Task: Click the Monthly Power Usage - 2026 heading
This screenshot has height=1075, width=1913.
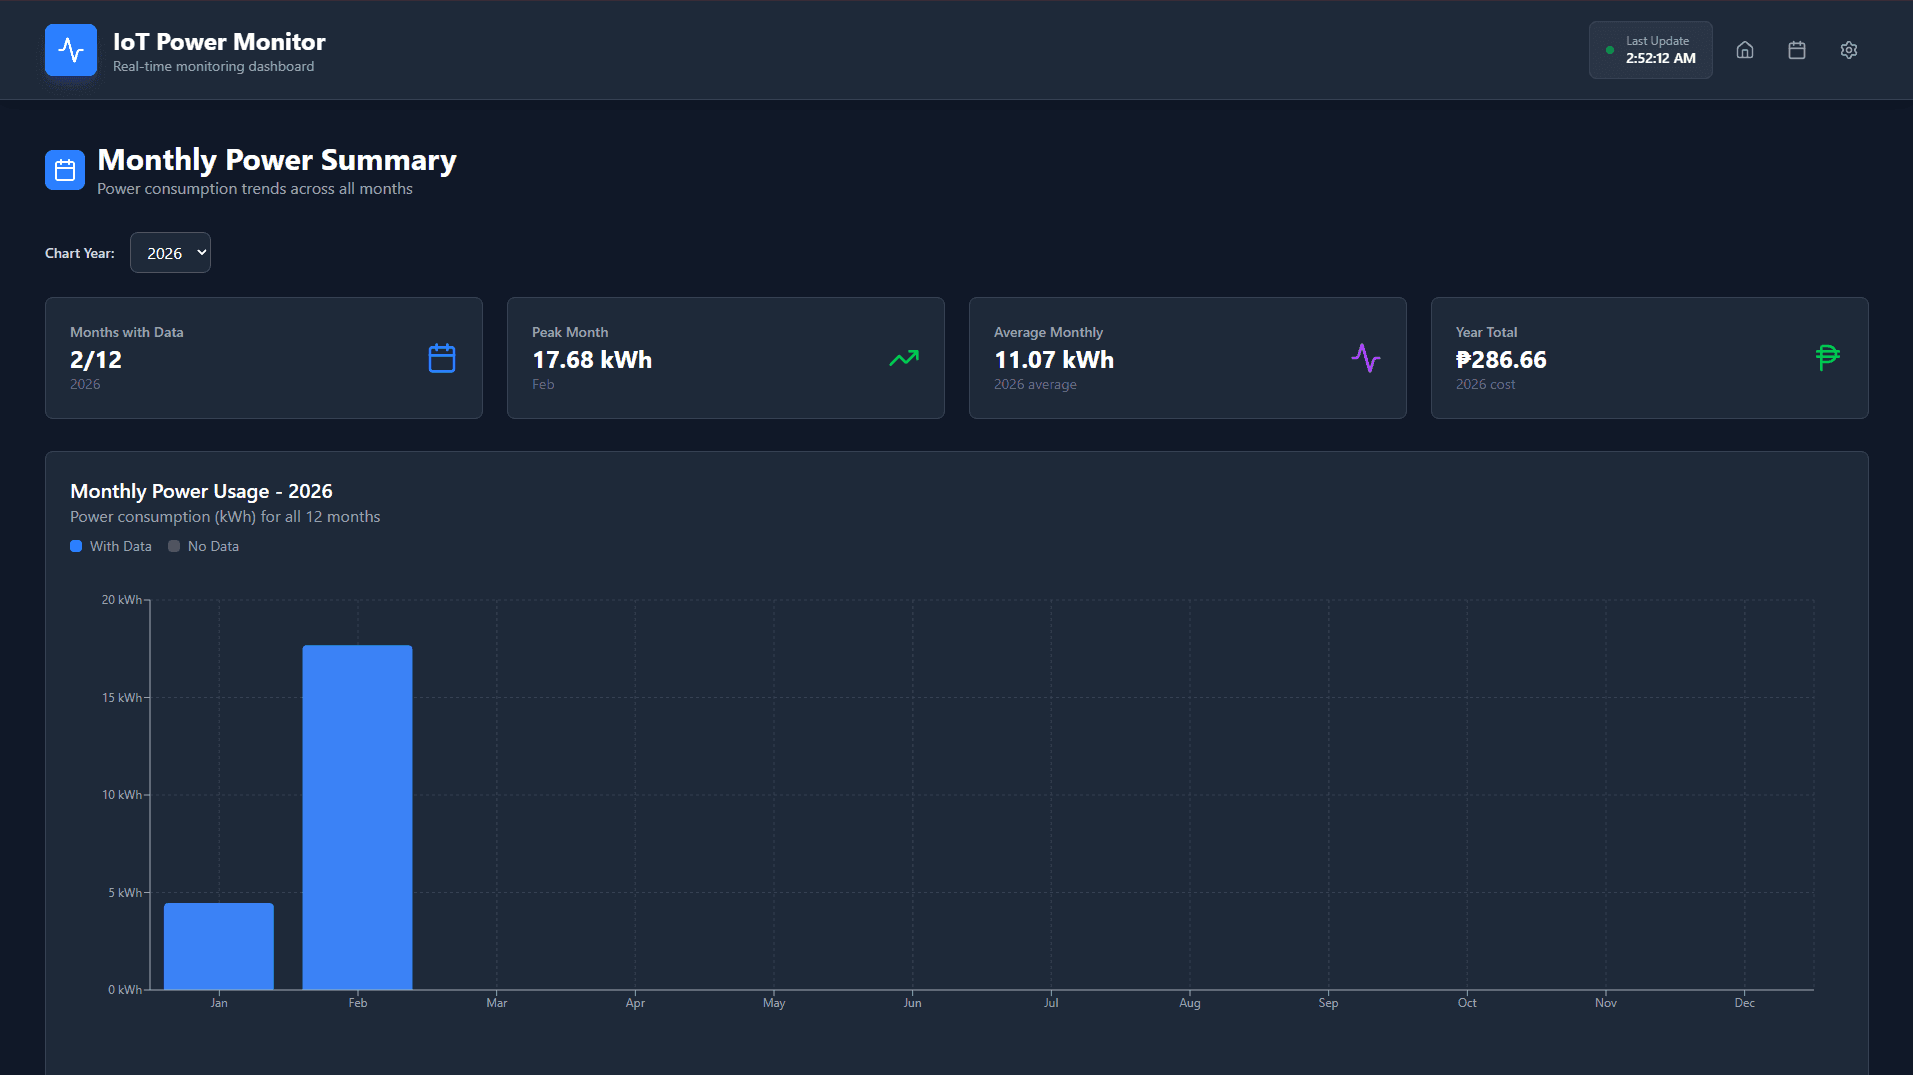Action: (x=201, y=491)
